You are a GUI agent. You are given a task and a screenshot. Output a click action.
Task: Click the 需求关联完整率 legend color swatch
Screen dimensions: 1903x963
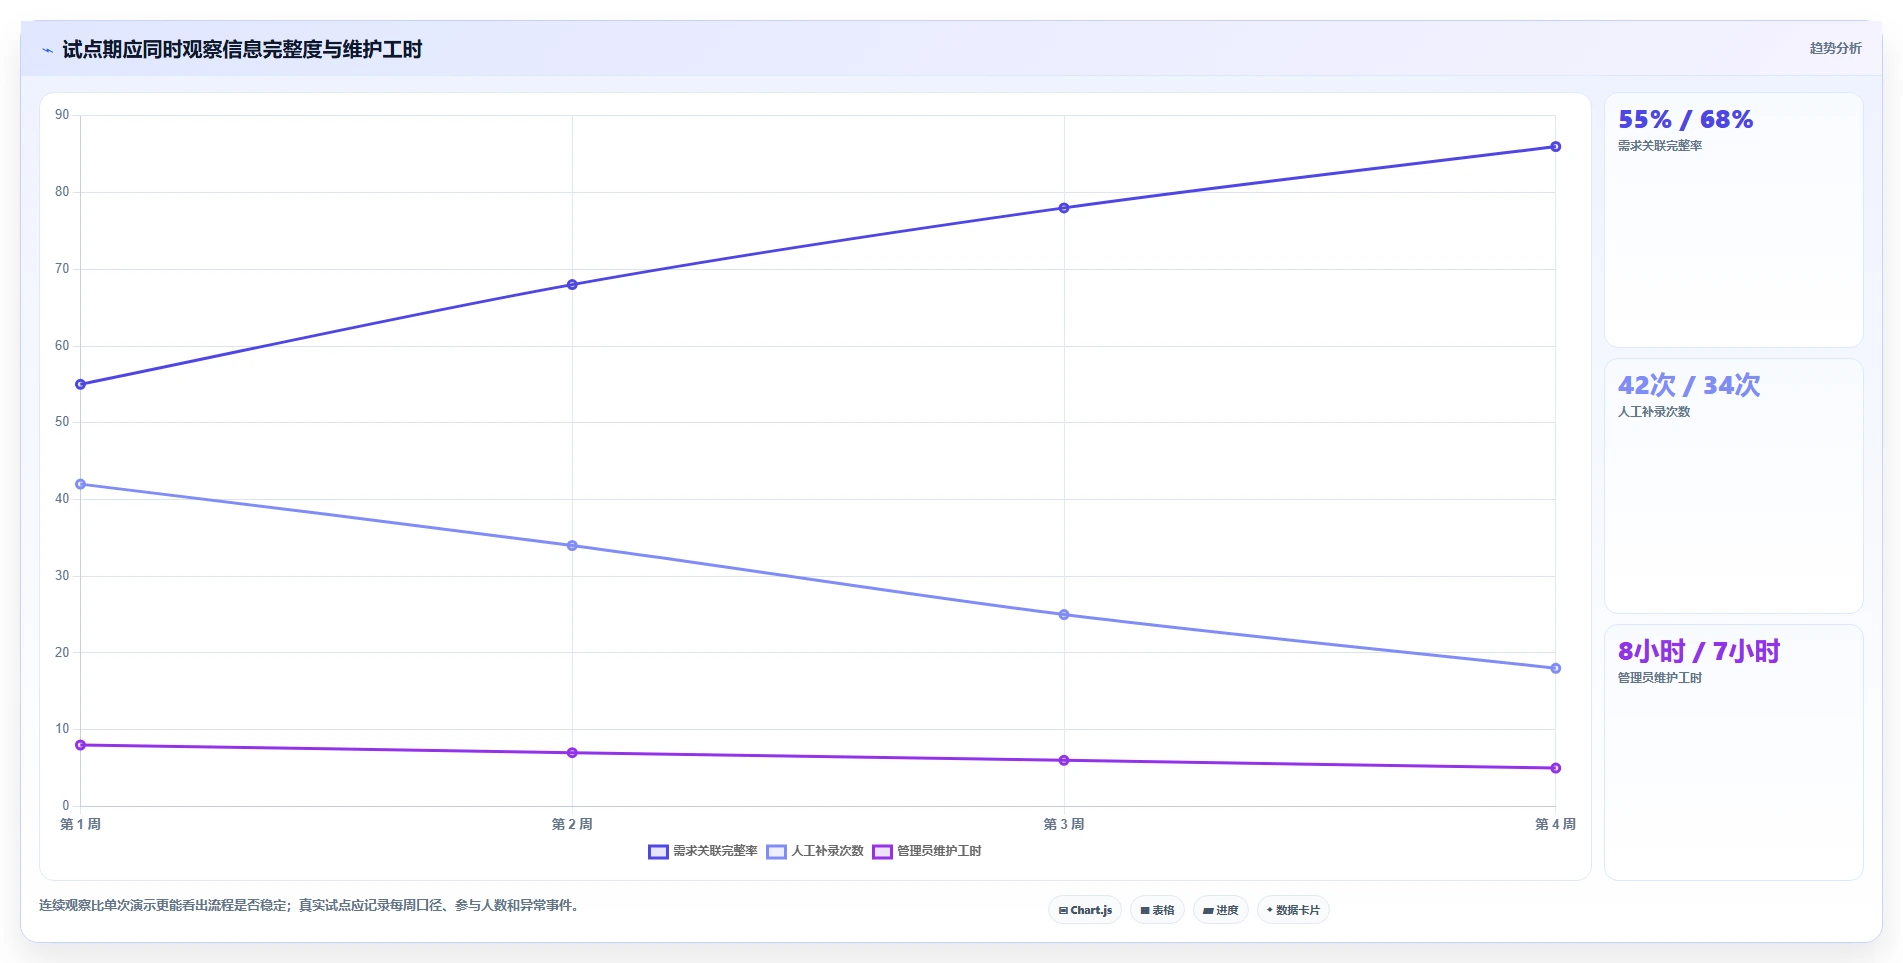(x=658, y=852)
